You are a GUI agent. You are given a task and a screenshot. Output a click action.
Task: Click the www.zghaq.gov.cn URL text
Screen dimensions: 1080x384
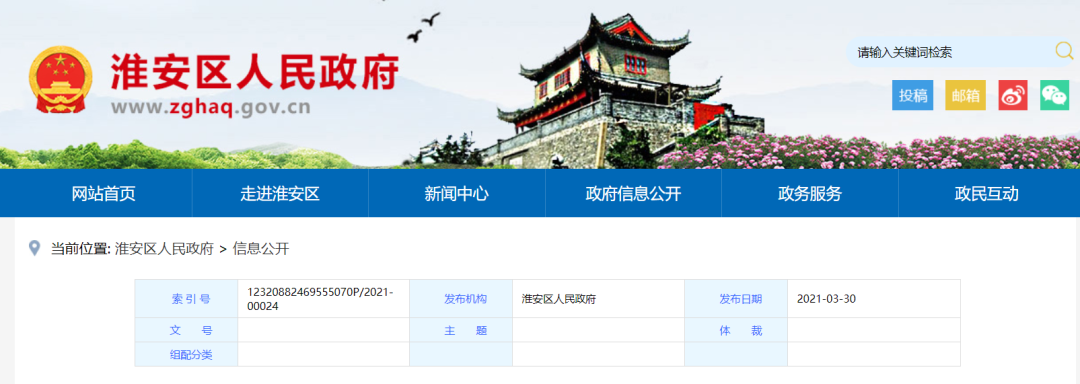tap(210, 107)
